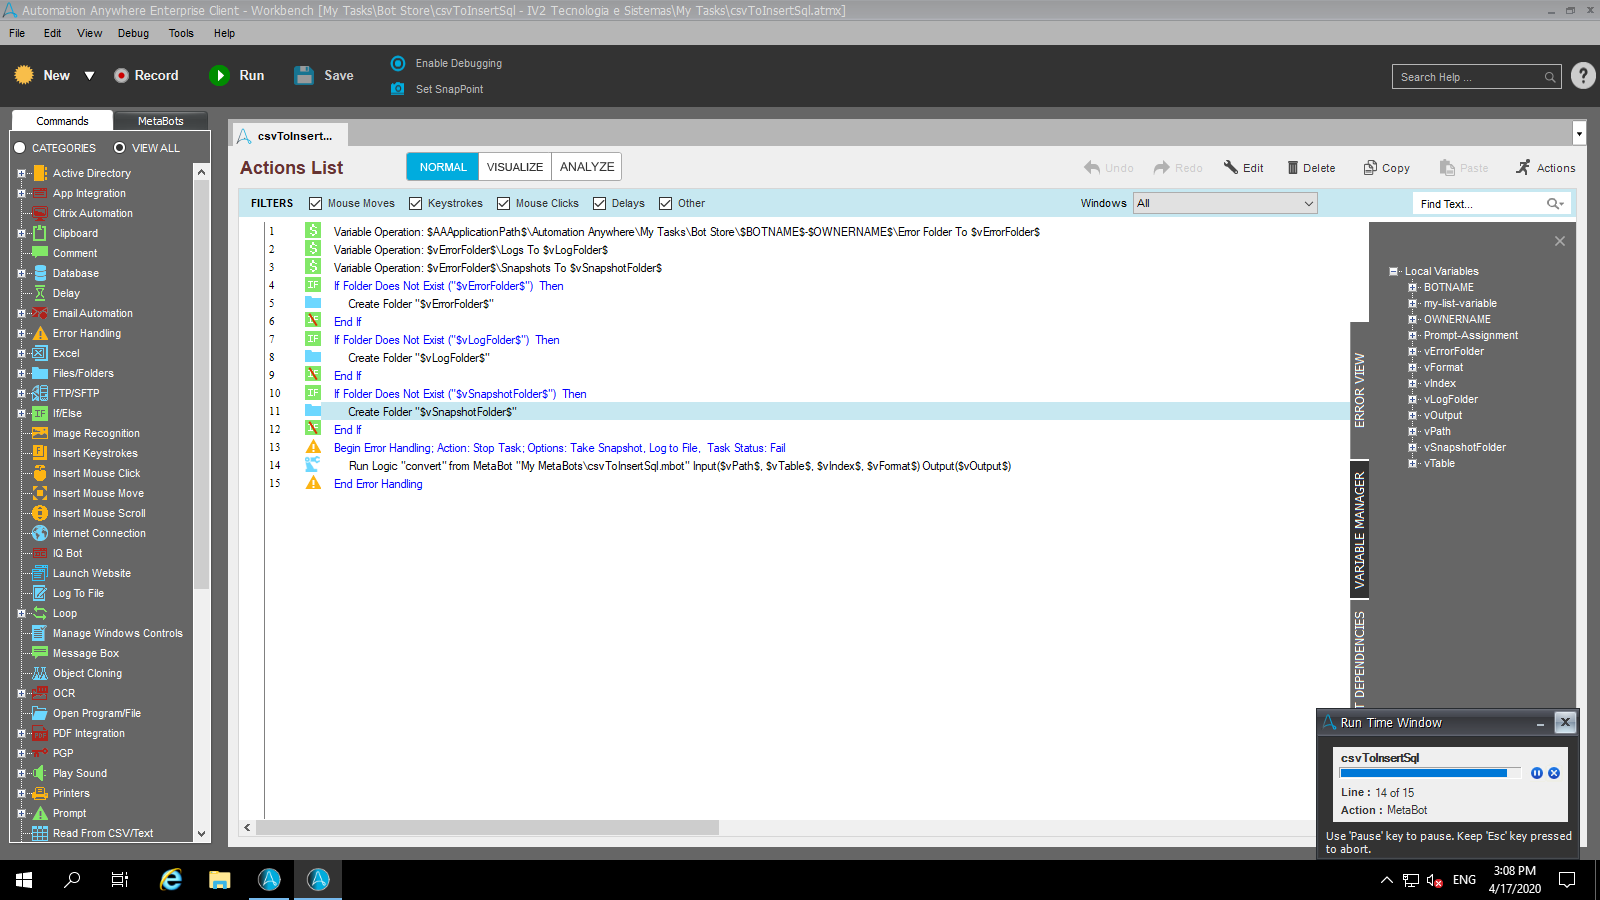This screenshot has height=900, width=1600.
Task: Toggle the Mouse Clicks filter checkbox
Action: (x=504, y=204)
